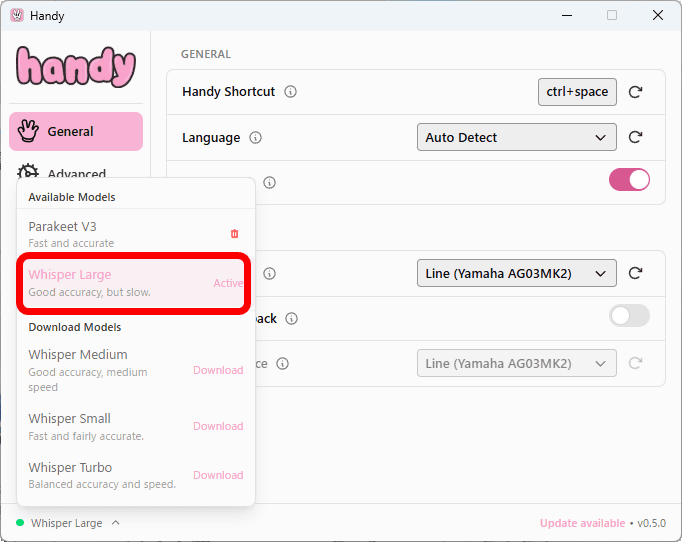This screenshot has height=542, width=682.
Task: Download the Whisper Medium model
Action: click(218, 370)
